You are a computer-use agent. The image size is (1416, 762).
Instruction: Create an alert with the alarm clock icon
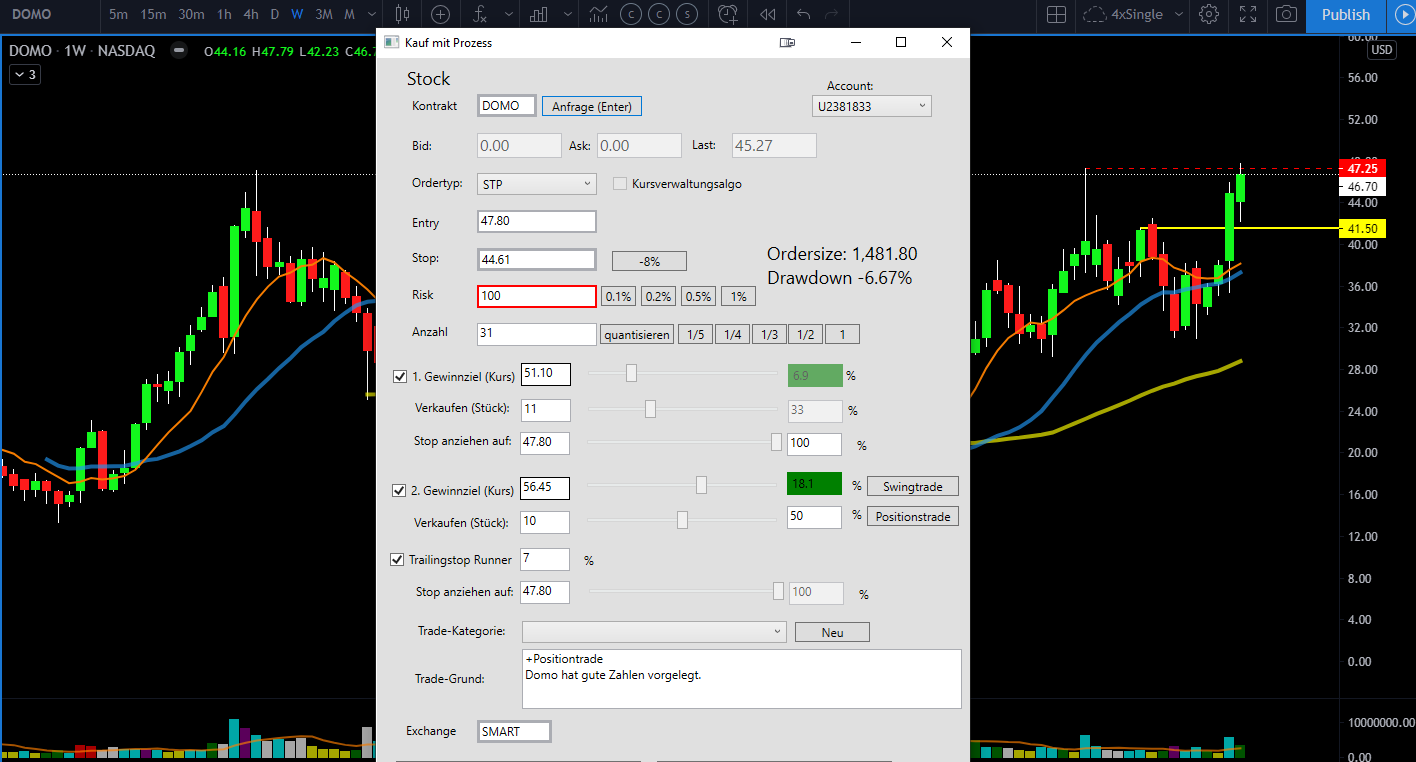[730, 15]
